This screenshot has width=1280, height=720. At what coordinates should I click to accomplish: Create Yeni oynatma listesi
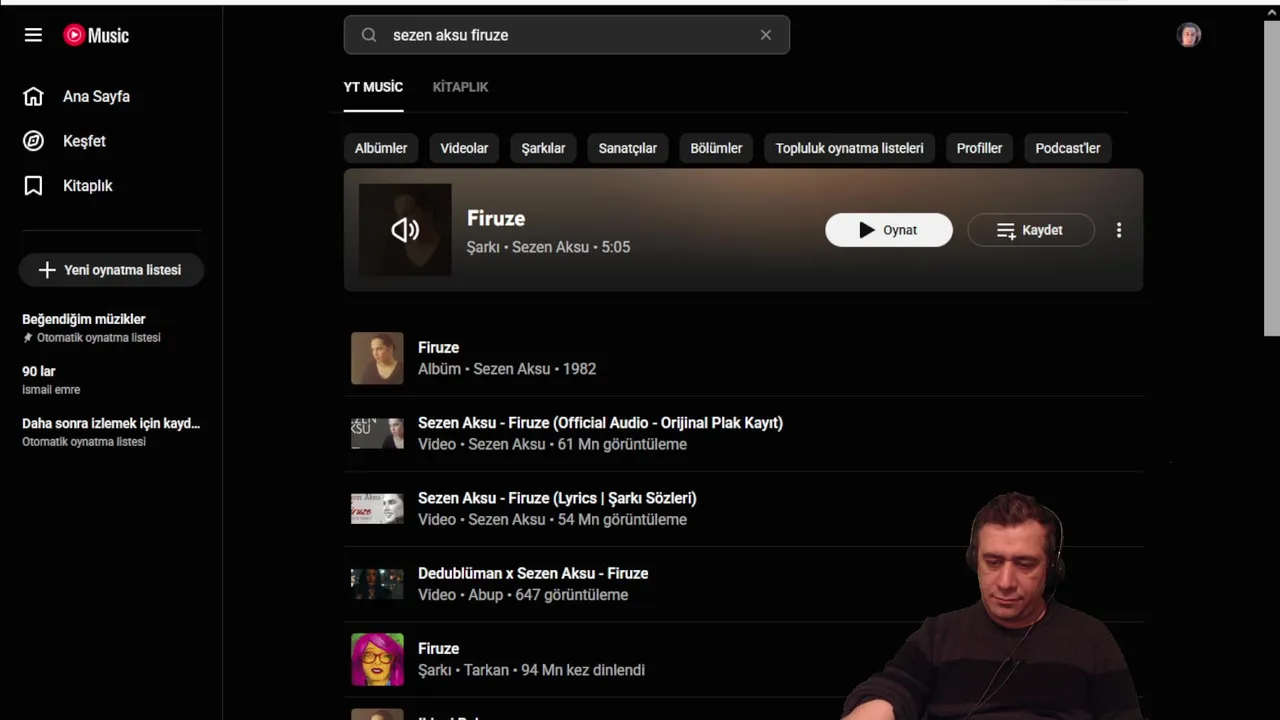pos(111,270)
